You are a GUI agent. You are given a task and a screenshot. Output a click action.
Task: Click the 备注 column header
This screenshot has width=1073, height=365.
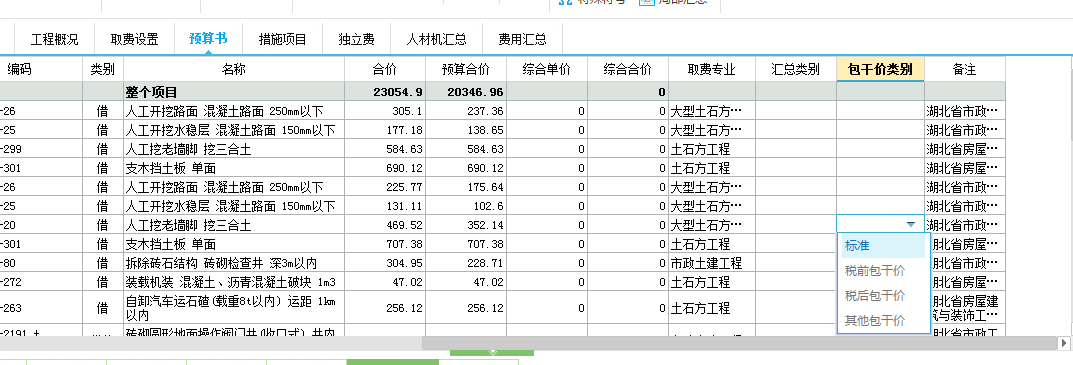(x=964, y=69)
